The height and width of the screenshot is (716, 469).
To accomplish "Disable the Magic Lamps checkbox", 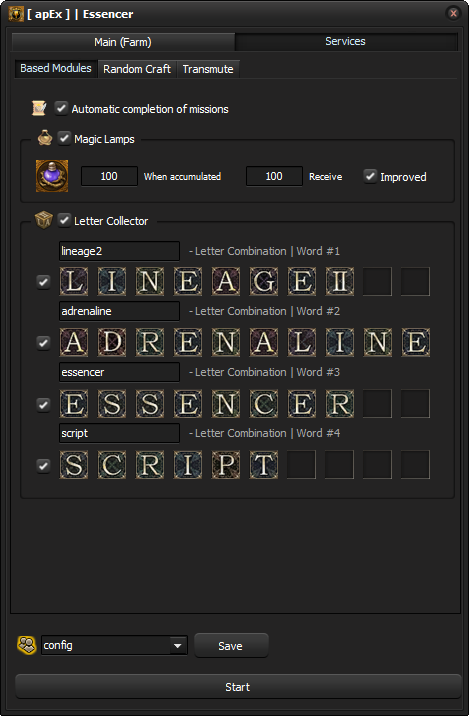I will pos(64,138).
